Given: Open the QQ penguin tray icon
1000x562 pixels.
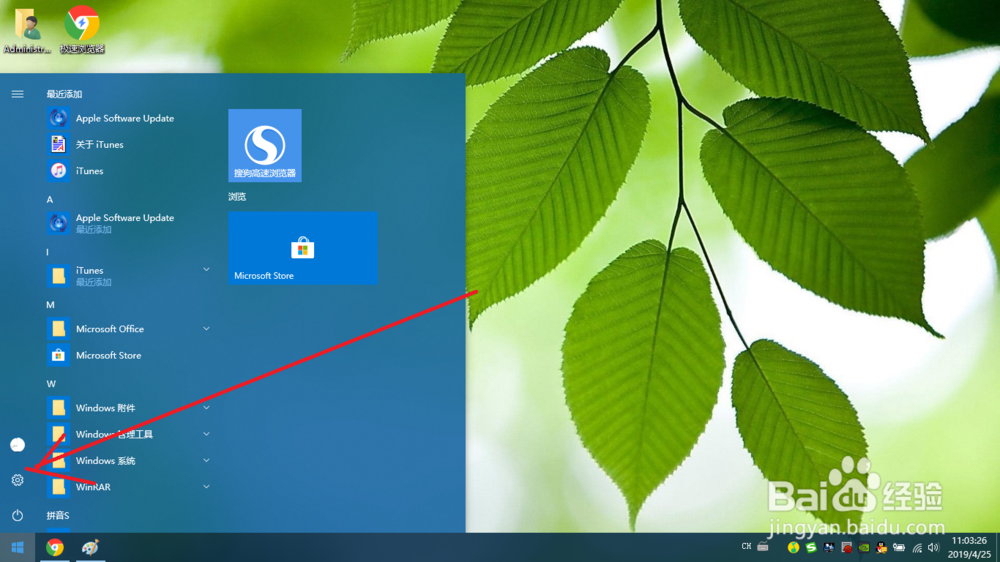Looking at the screenshot, I should click(x=881, y=547).
